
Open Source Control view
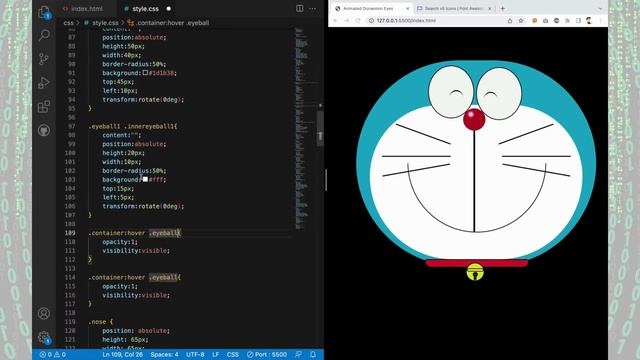[x=44, y=59]
